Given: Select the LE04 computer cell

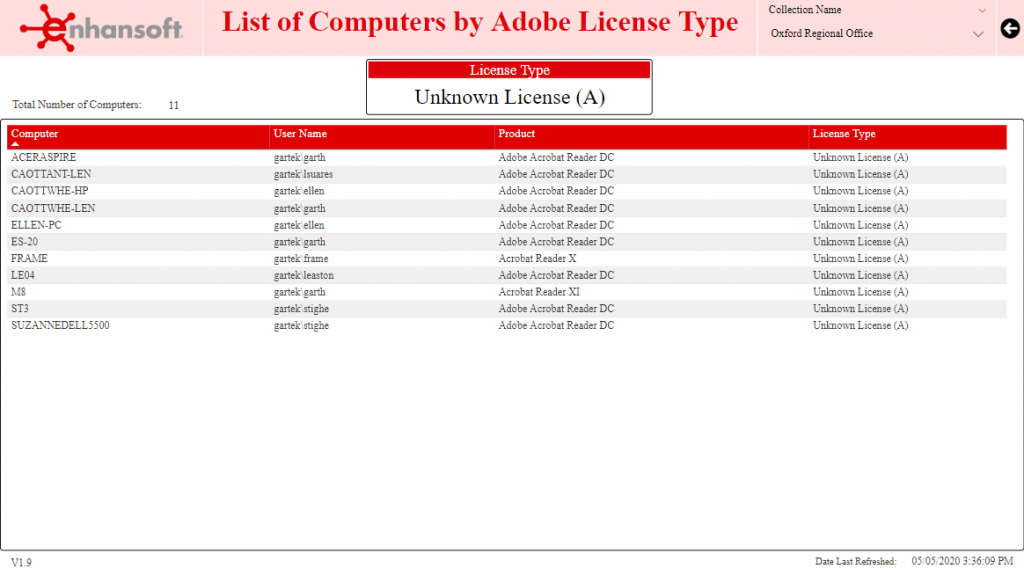Looking at the screenshot, I should point(23,276).
